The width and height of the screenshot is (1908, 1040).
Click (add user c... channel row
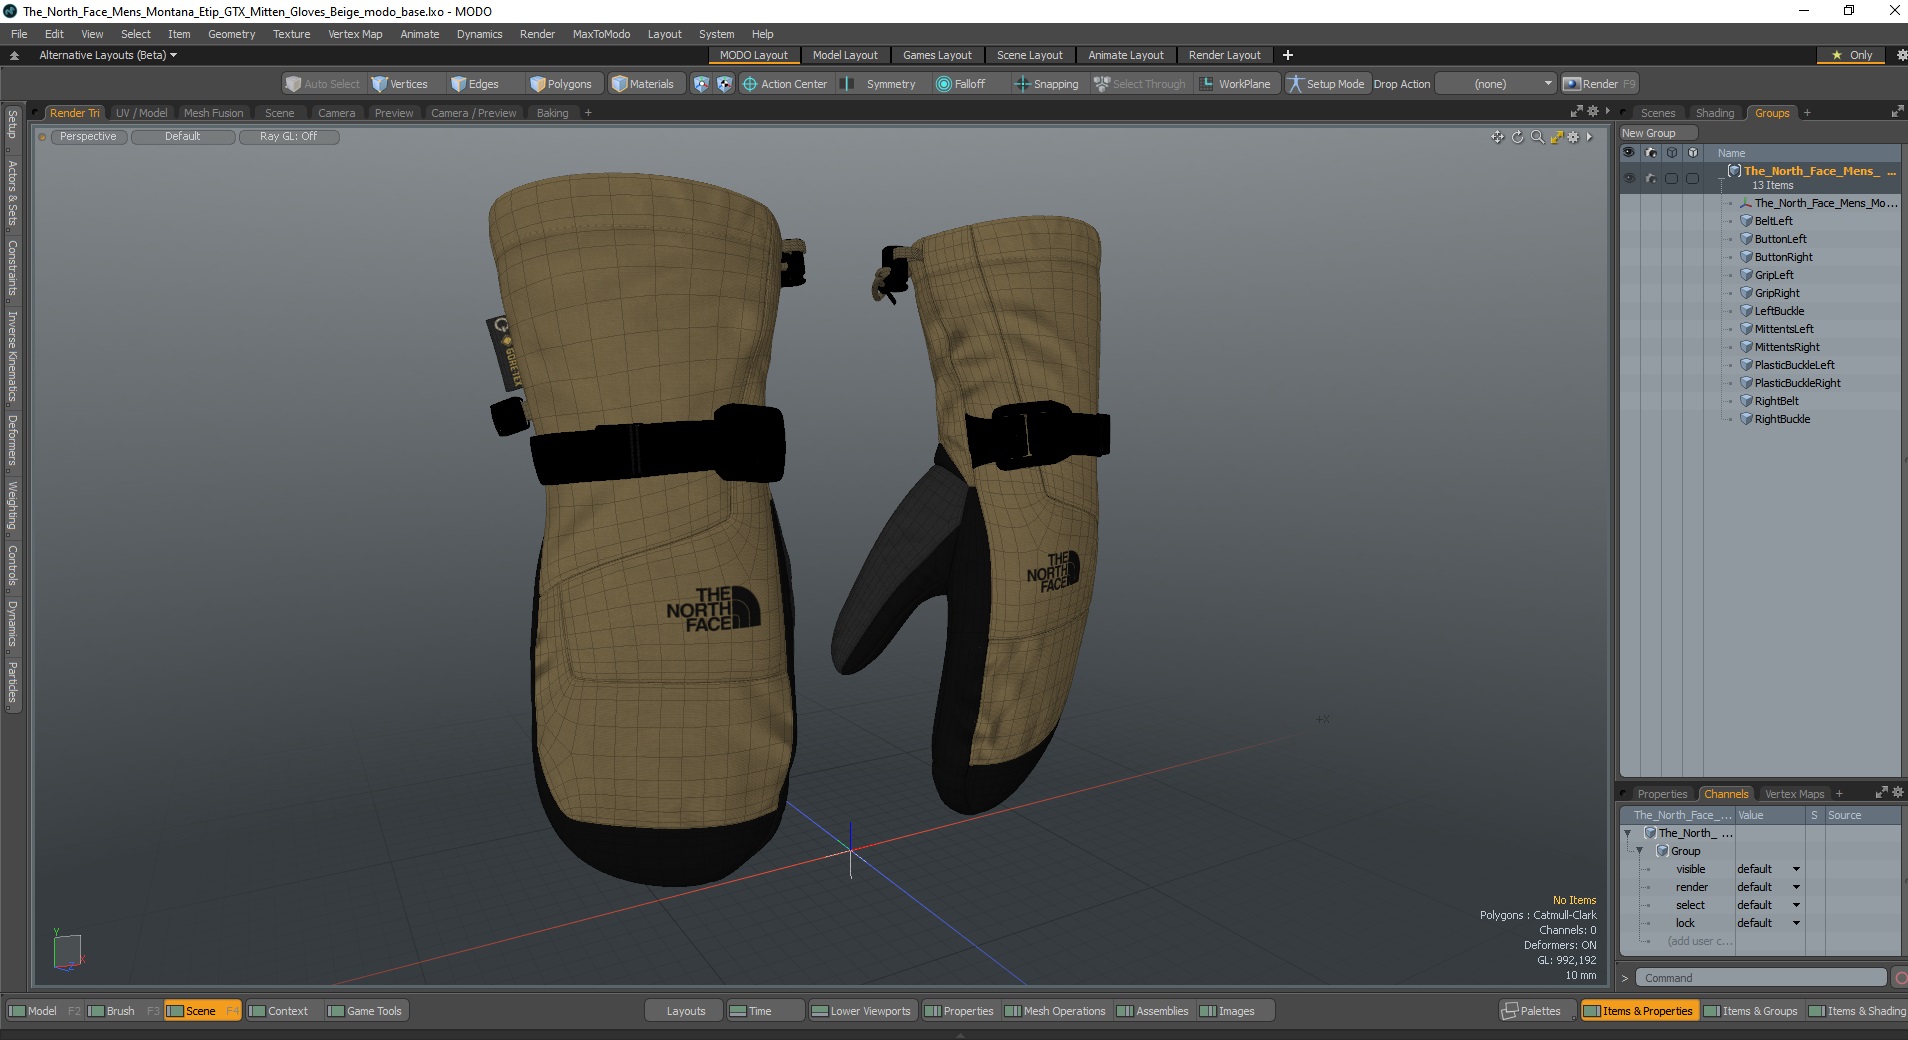click(x=1699, y=941)
